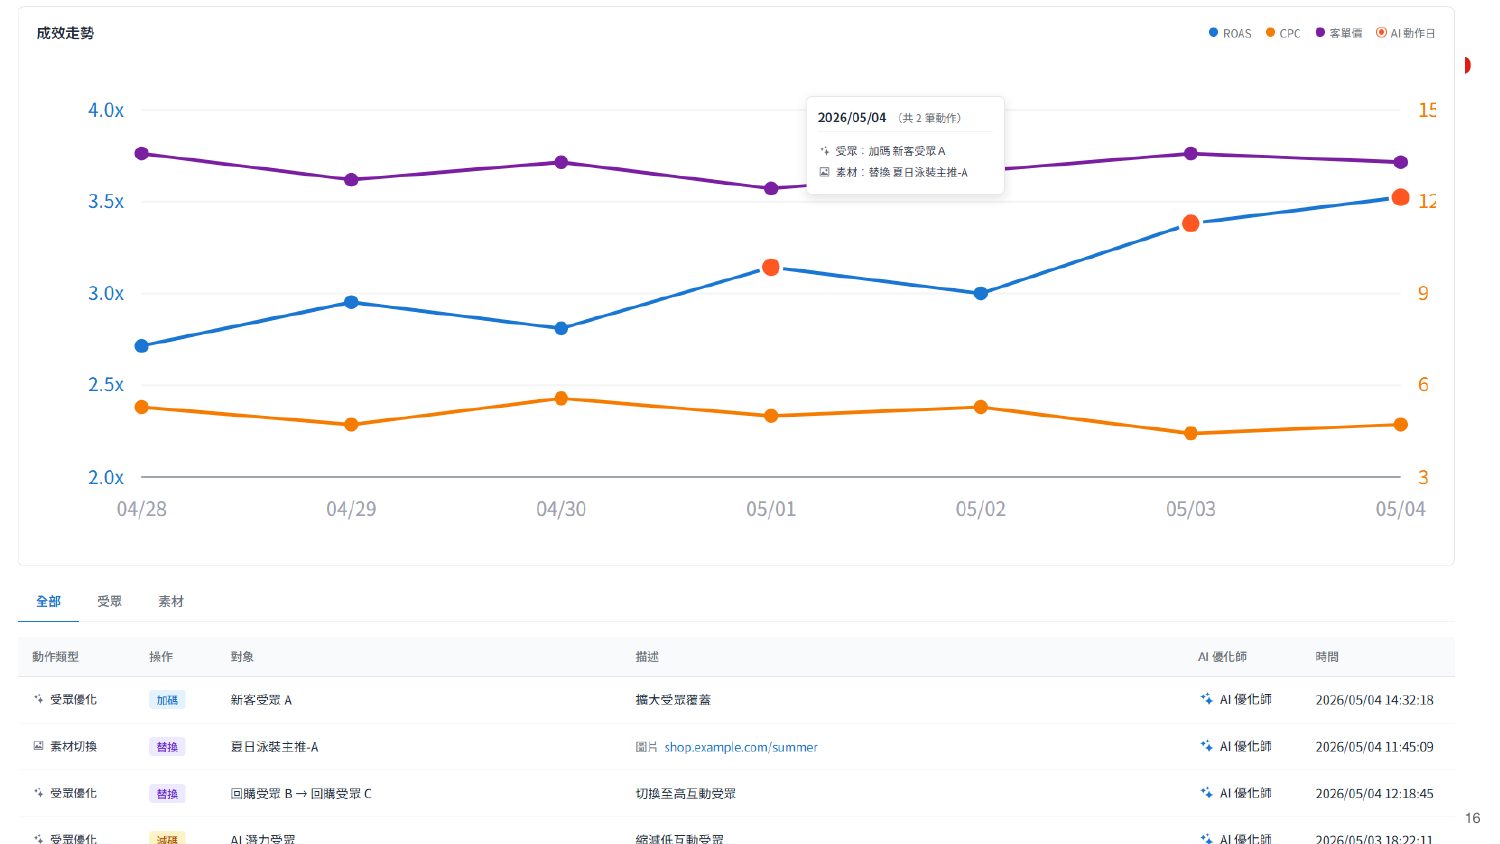
Task: Click the 切換至高互動受眾 description
Action: coord(685,794)
